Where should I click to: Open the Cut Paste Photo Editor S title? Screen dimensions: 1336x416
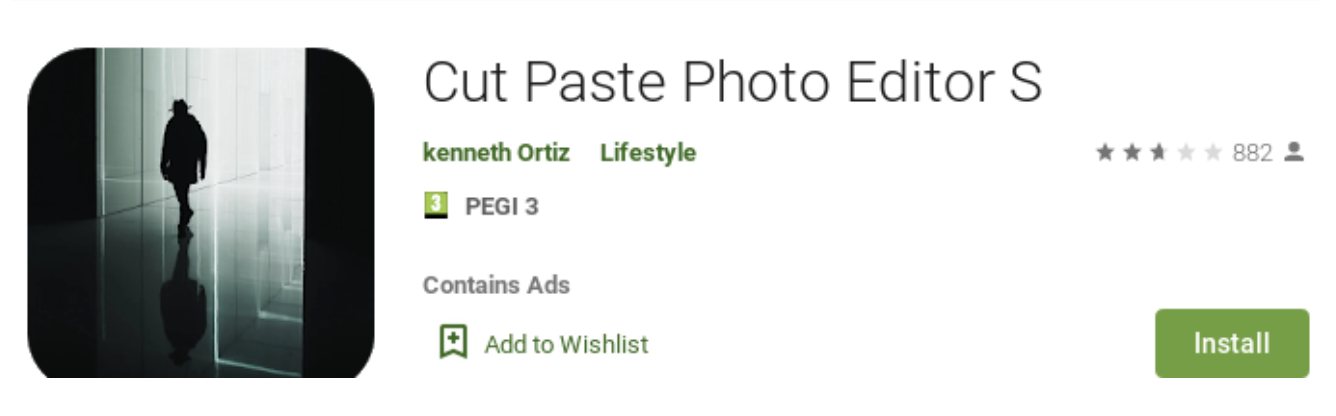click(732, 82)
